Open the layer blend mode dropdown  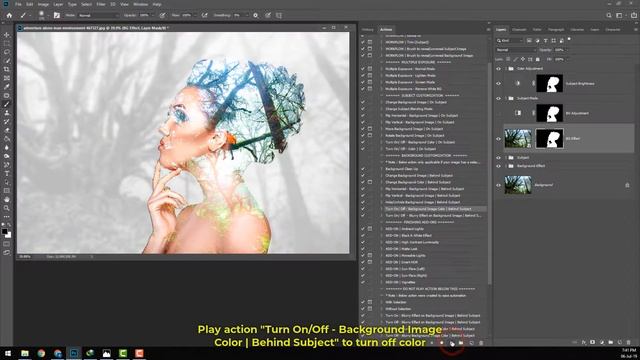[516, 50]
